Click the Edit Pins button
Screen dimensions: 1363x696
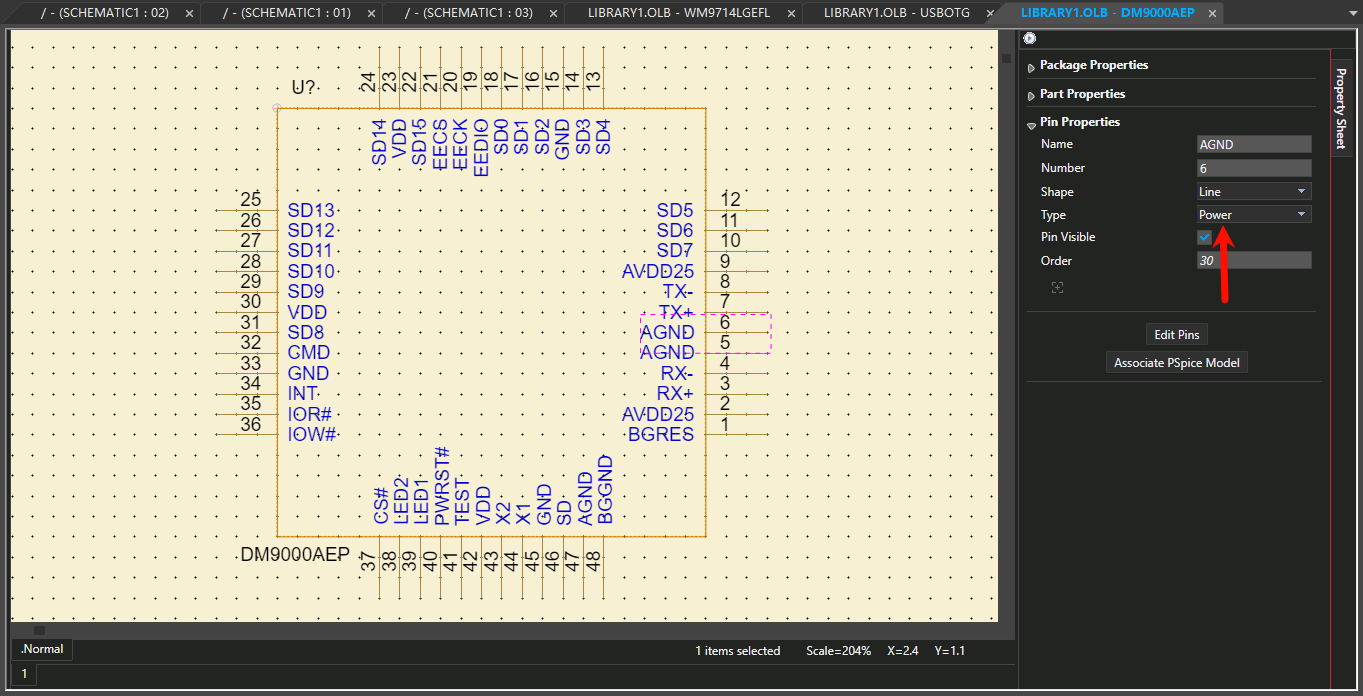point(1177,334)
